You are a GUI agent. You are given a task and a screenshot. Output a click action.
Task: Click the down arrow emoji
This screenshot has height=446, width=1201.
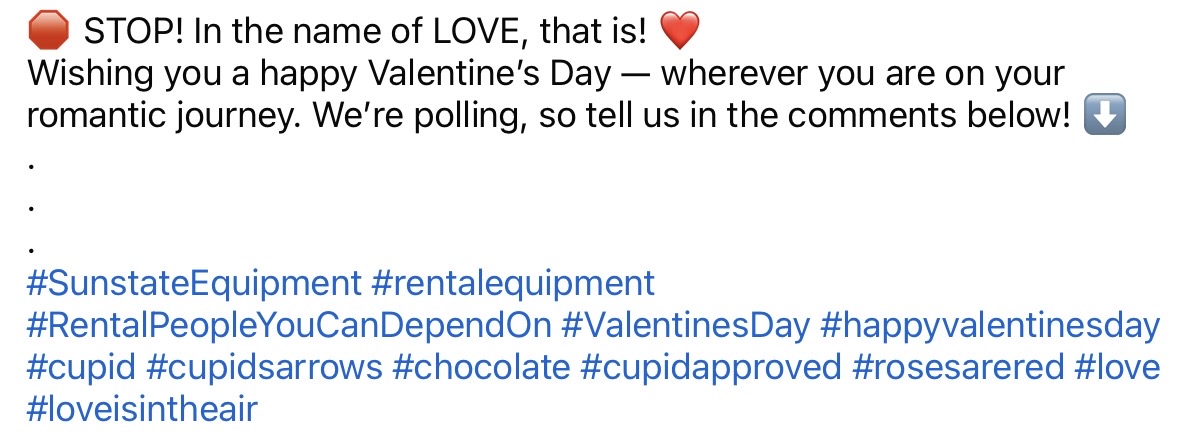coord(1105,118)
